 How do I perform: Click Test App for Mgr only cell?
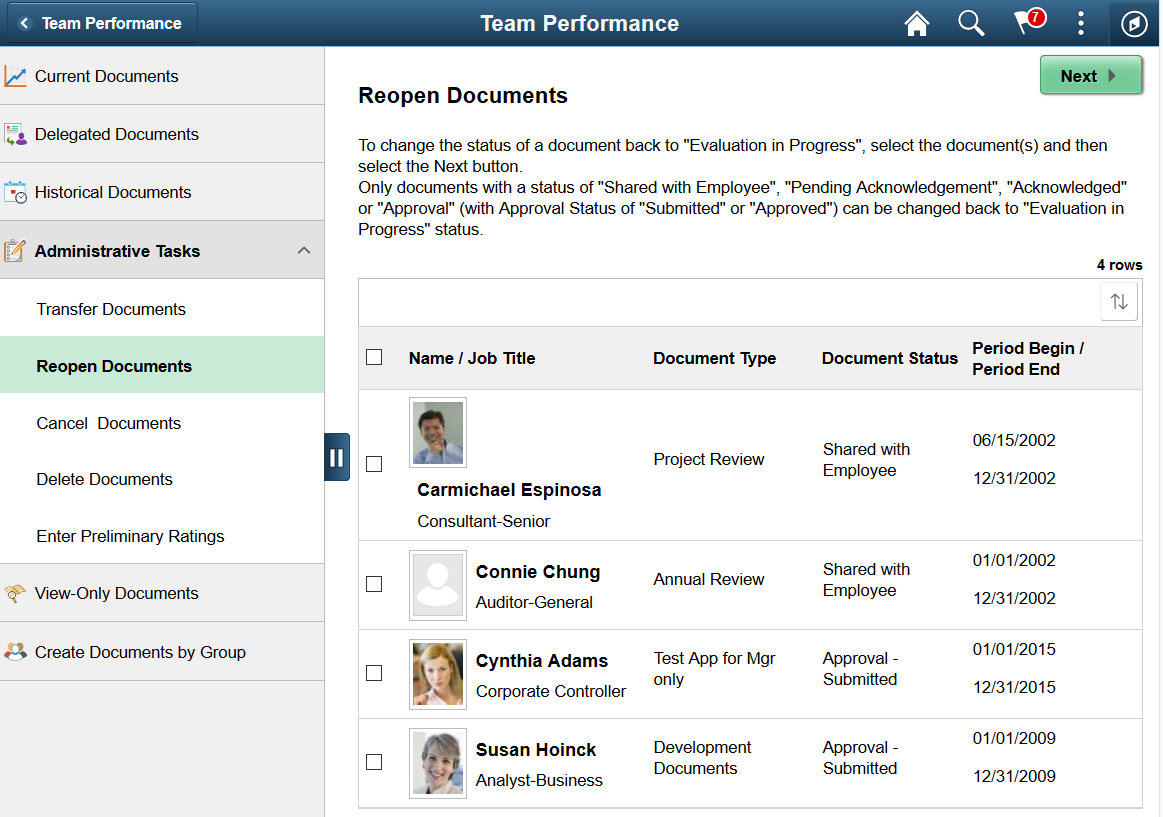[714, 669]
